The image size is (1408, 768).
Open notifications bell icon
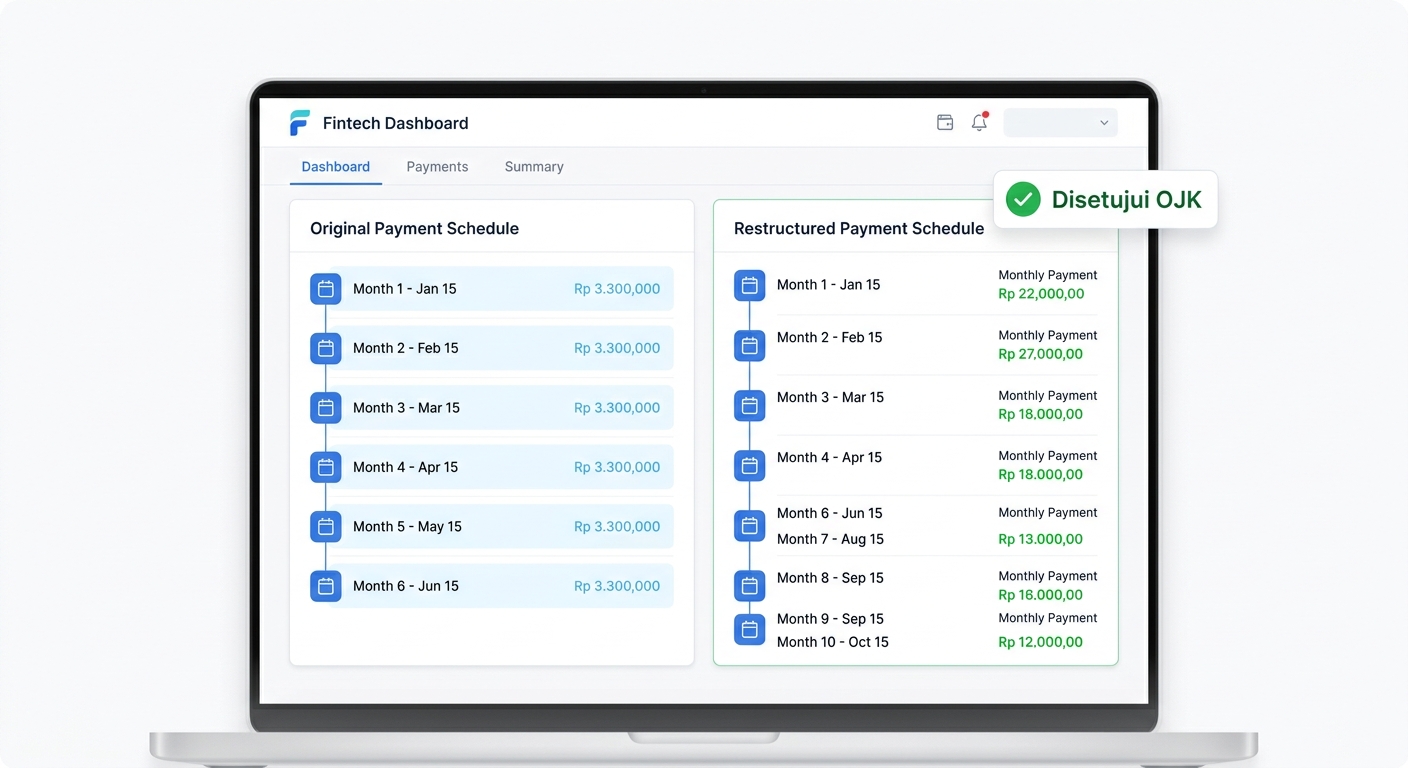[x=980, y=122]
